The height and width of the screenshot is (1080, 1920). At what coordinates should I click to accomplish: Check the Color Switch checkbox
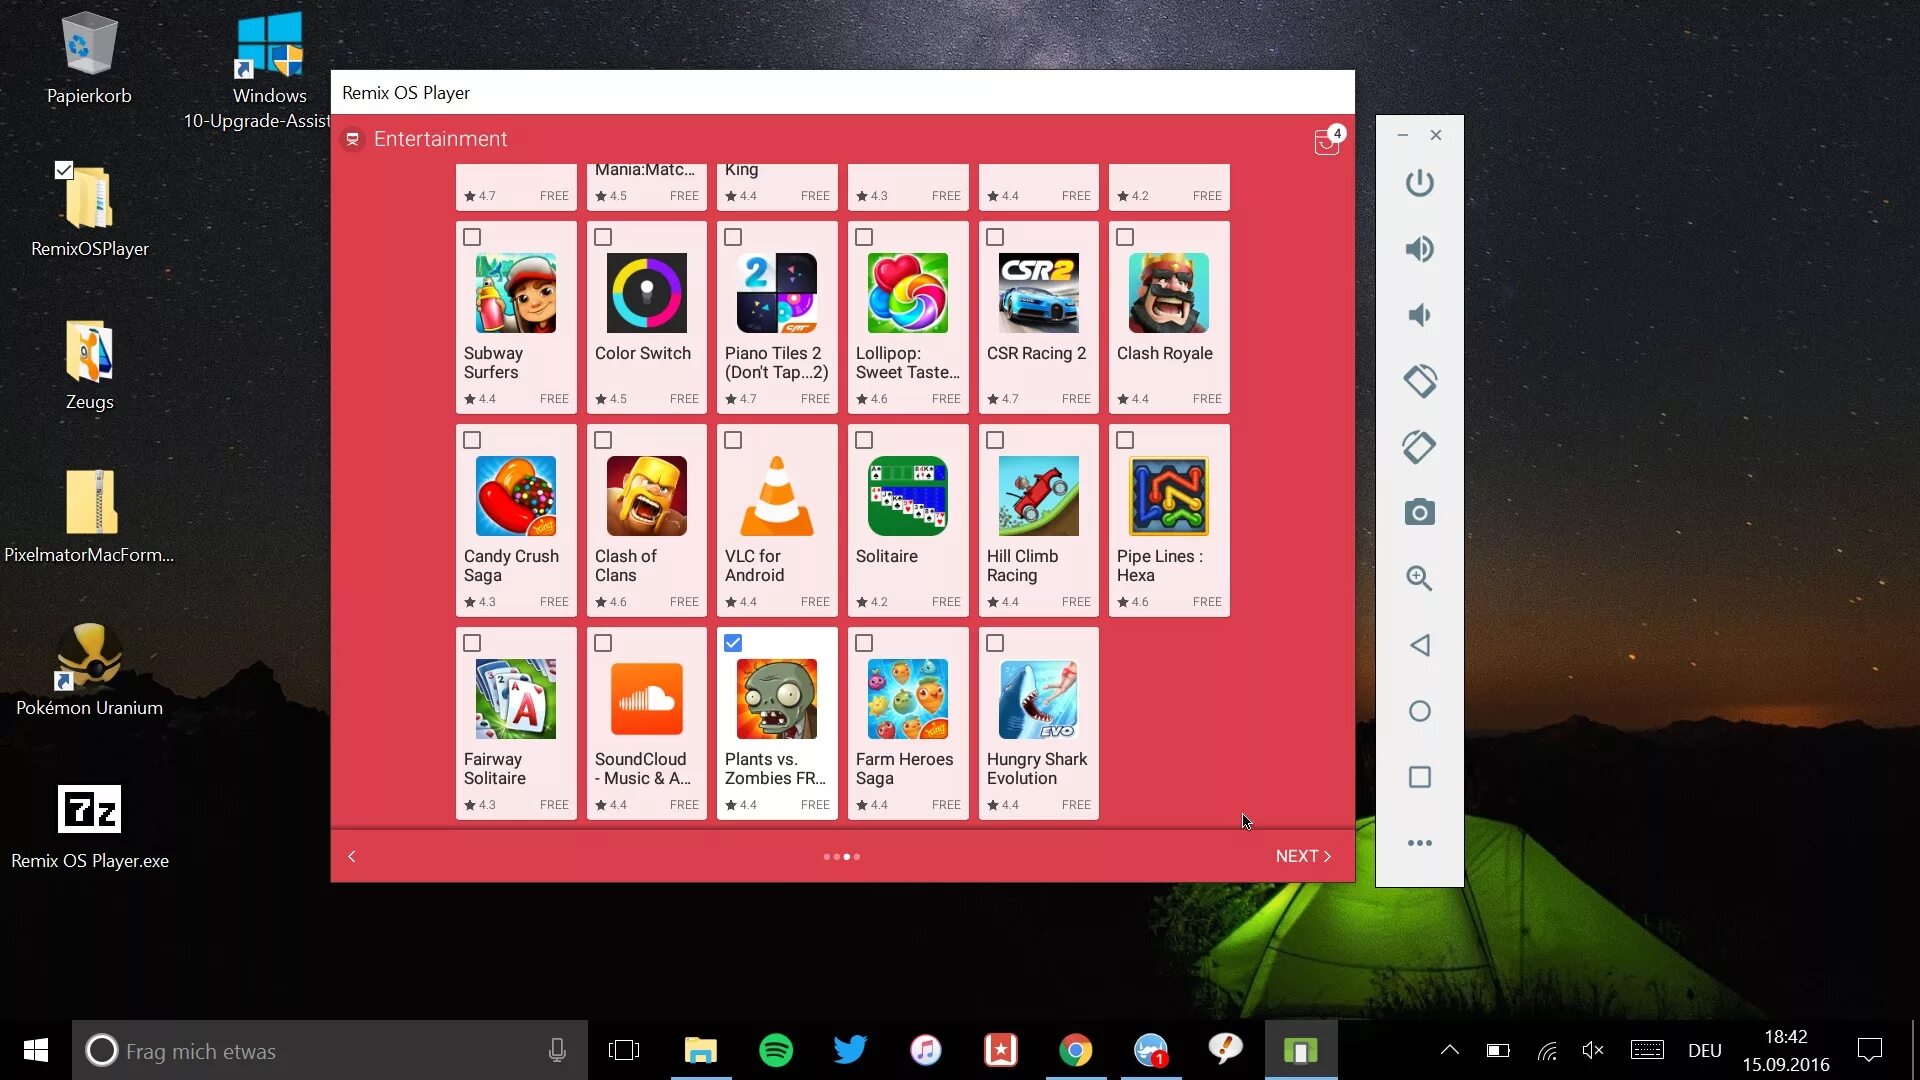click(x=603, y=237)
